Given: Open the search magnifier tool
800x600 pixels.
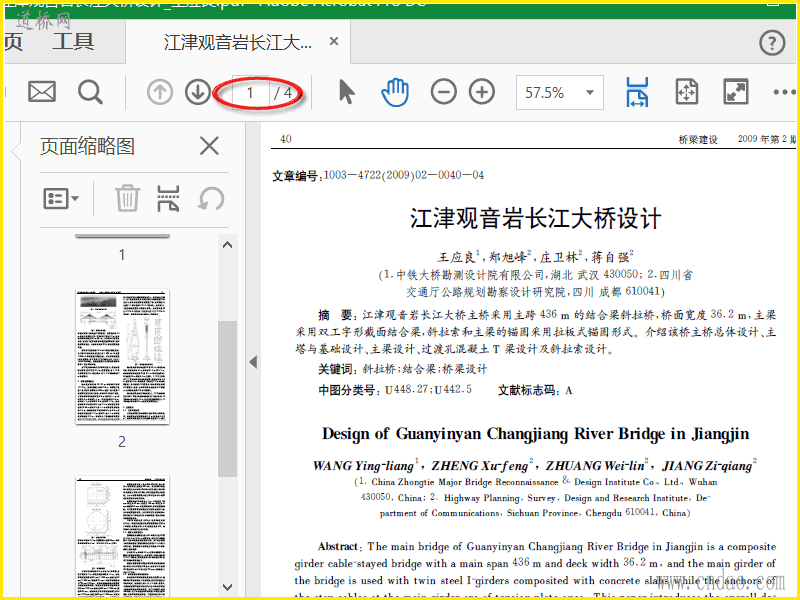Looking at the screenshot, I should pyautogui.click(x=90, y=92).
